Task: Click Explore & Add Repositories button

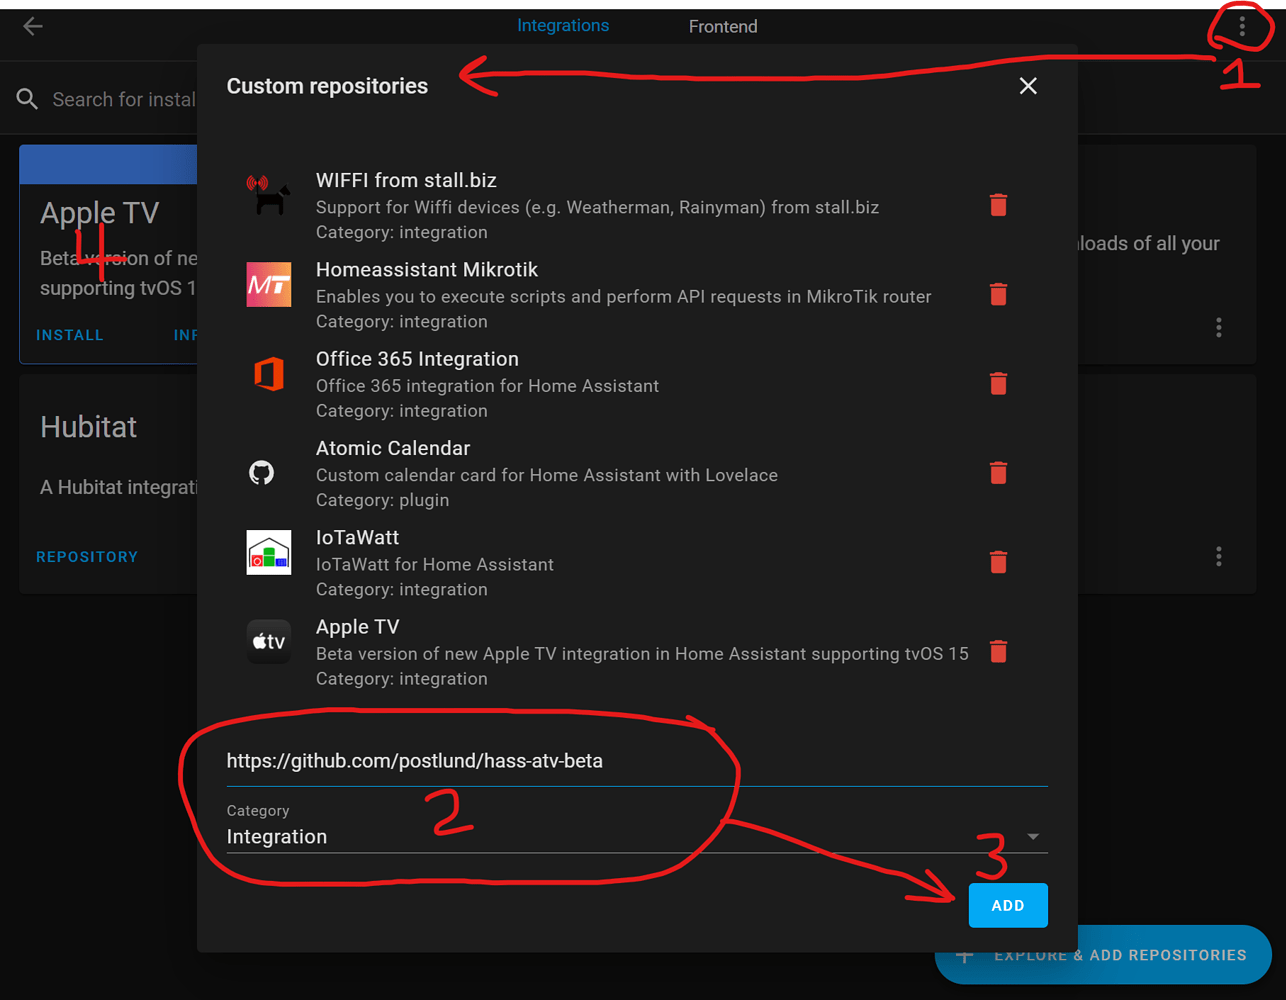Action: pyautogui.click(x=1103, y=955)
